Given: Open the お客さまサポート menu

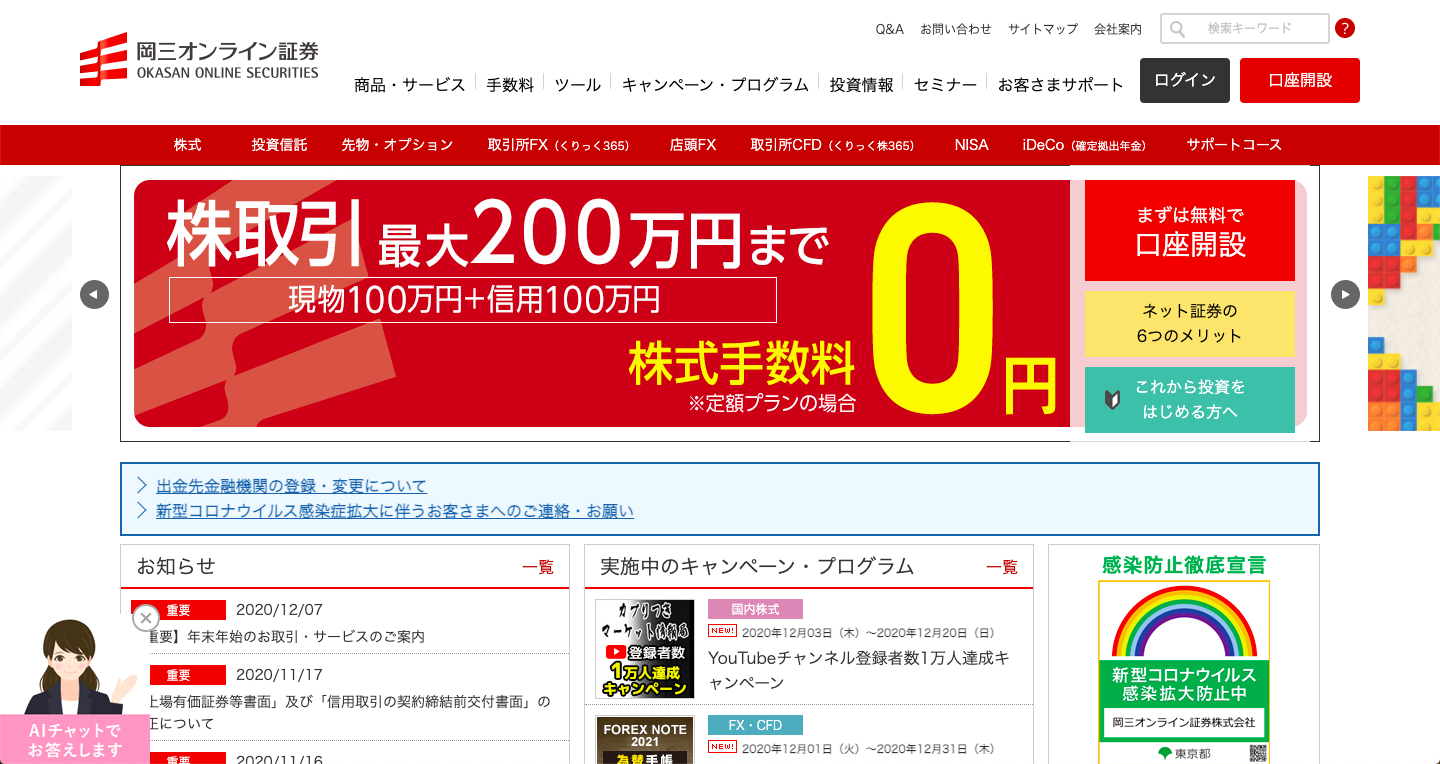Looking at the screenshot, I should (x=1061, y=84).
